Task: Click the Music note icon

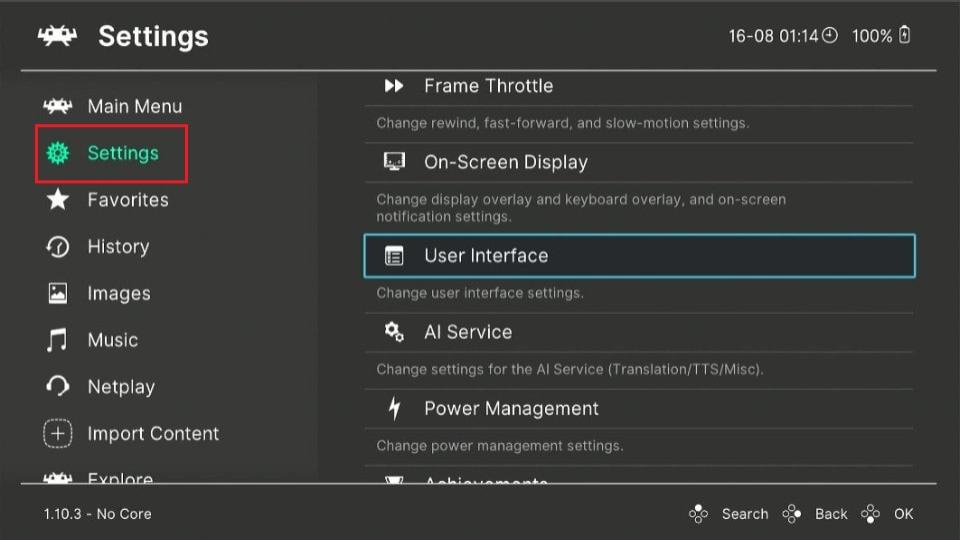Action: (57, 340)
